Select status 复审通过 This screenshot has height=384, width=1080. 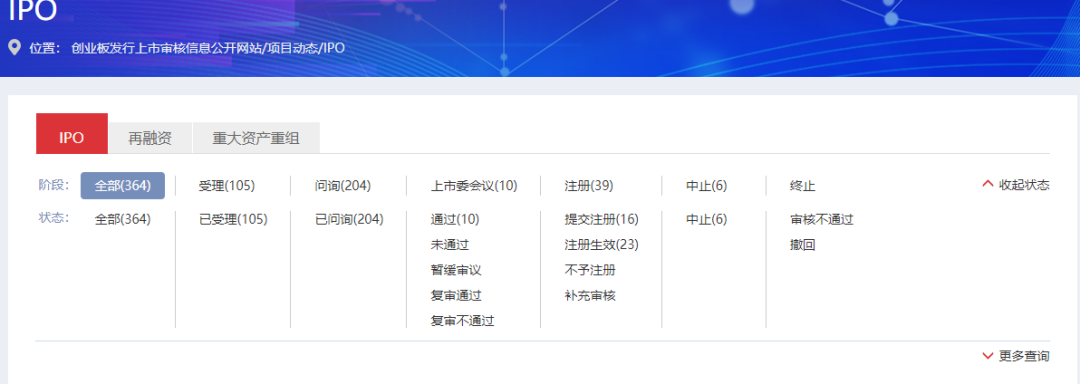point(456,296)
